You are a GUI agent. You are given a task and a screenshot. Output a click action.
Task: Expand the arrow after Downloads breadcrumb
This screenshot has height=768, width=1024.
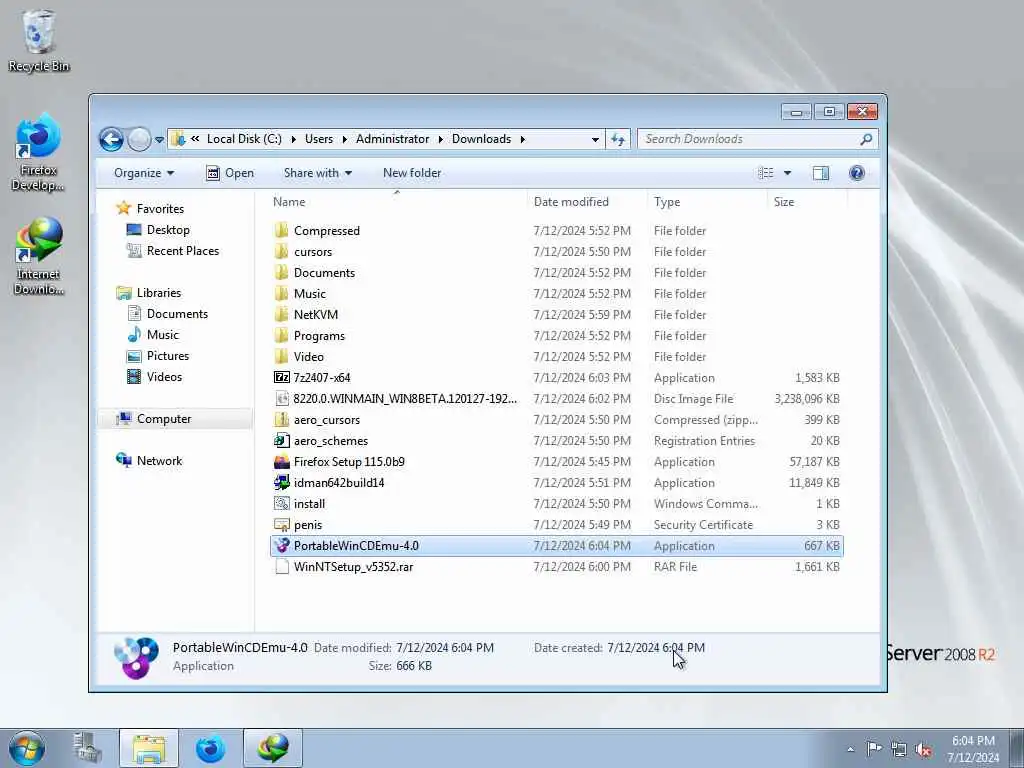coord(522,139)
